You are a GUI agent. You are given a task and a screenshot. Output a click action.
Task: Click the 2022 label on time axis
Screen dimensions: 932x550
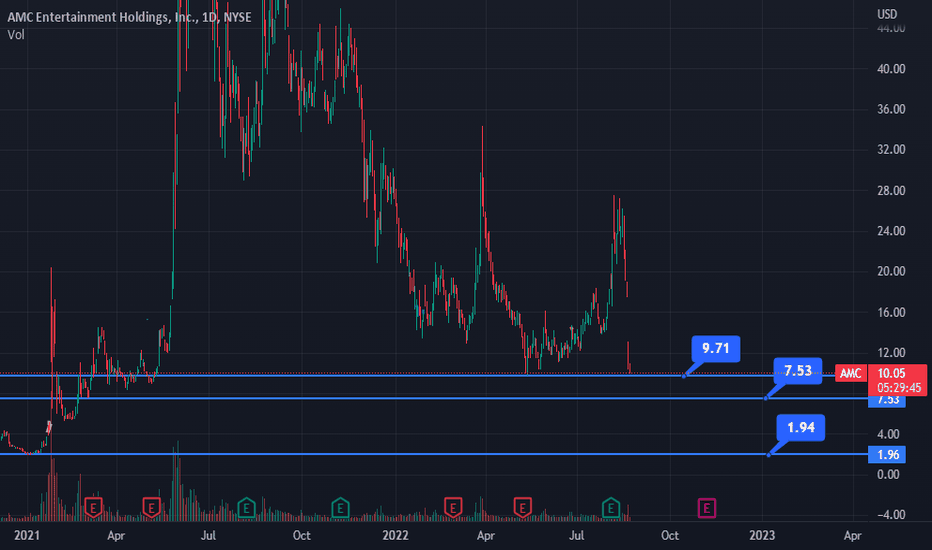[395, 536]
